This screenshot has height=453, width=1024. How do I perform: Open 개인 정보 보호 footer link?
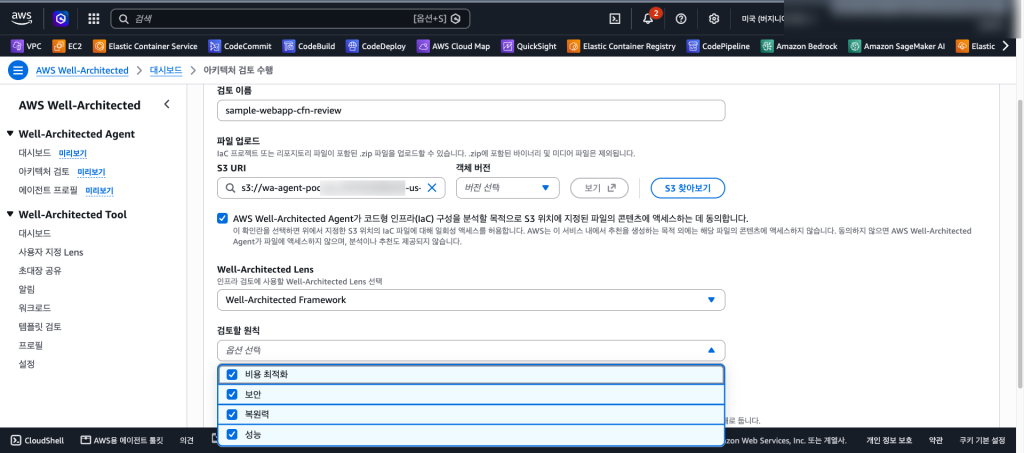click(x=888, y=440)
